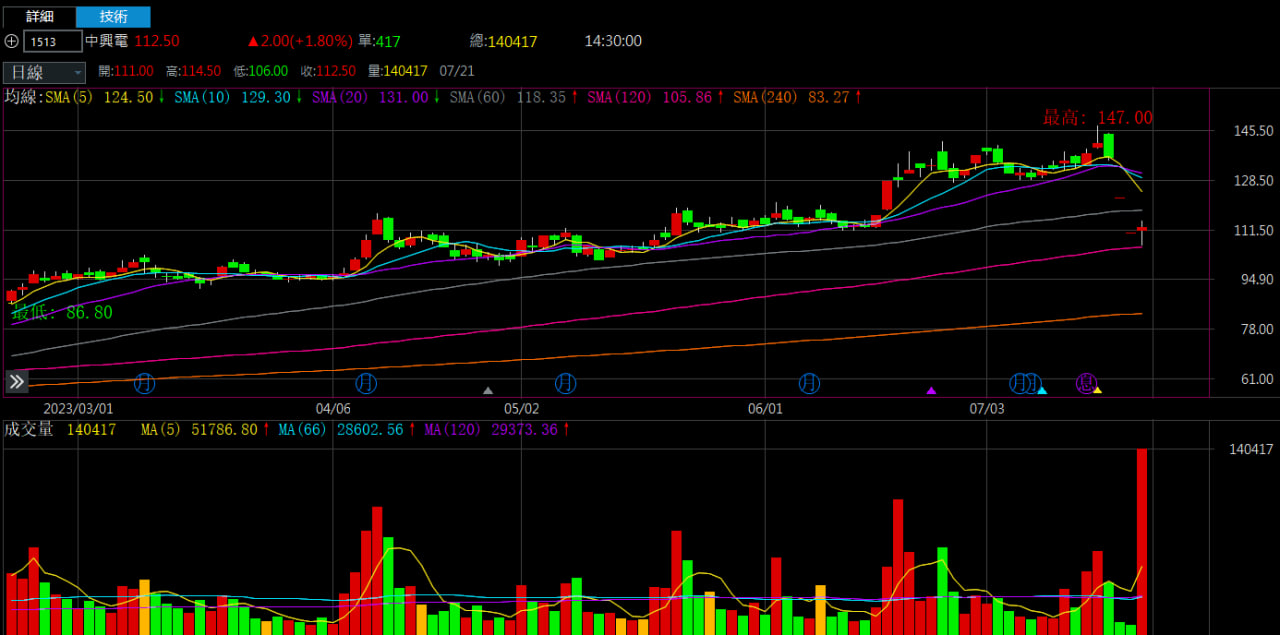Switch to the 詳細 tab
Screen dimensions: 1280x635
pos(39,16)
